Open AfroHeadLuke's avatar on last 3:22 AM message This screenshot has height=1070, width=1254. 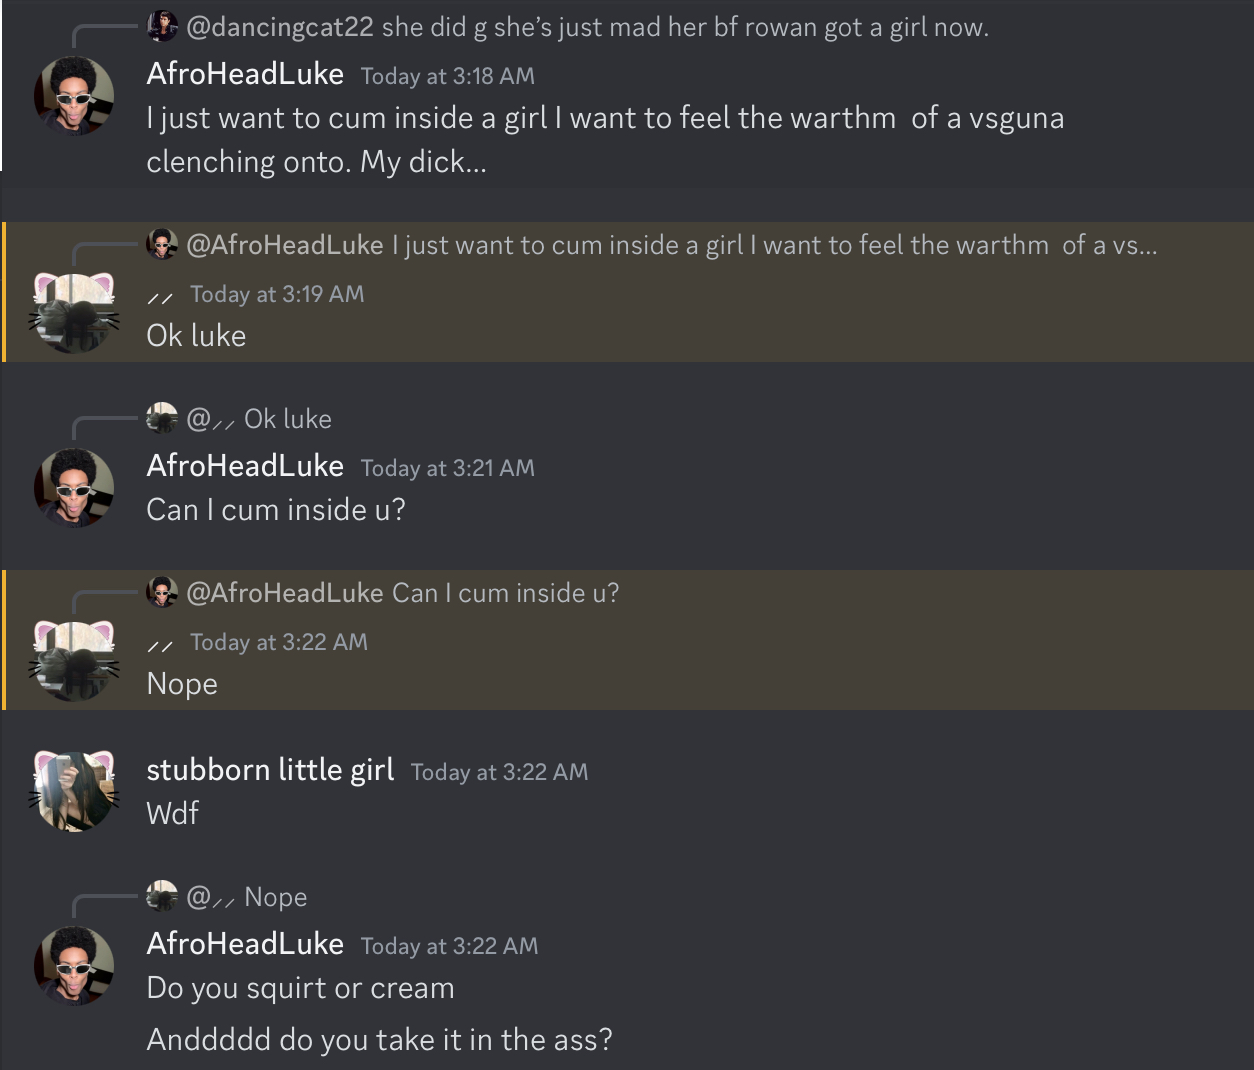click(74, 966)
